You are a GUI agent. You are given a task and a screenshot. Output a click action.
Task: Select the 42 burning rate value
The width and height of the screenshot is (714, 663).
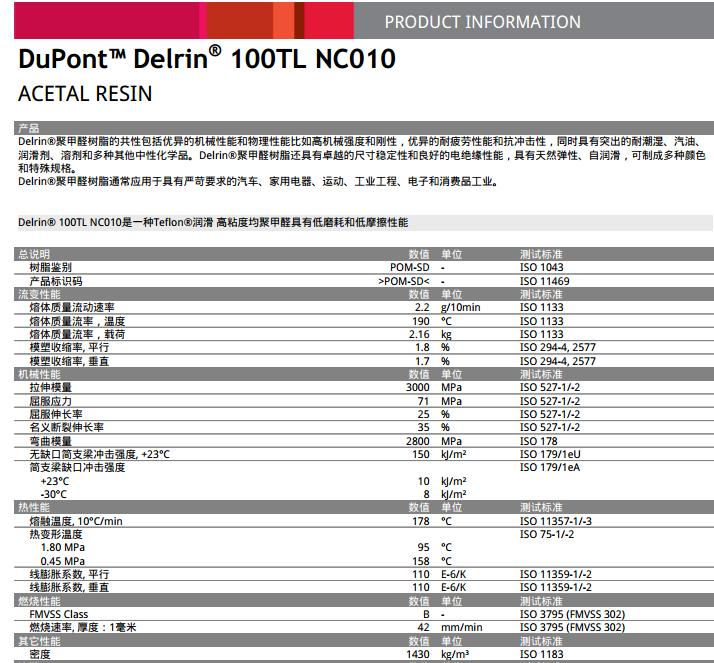(x=423, y=627)
